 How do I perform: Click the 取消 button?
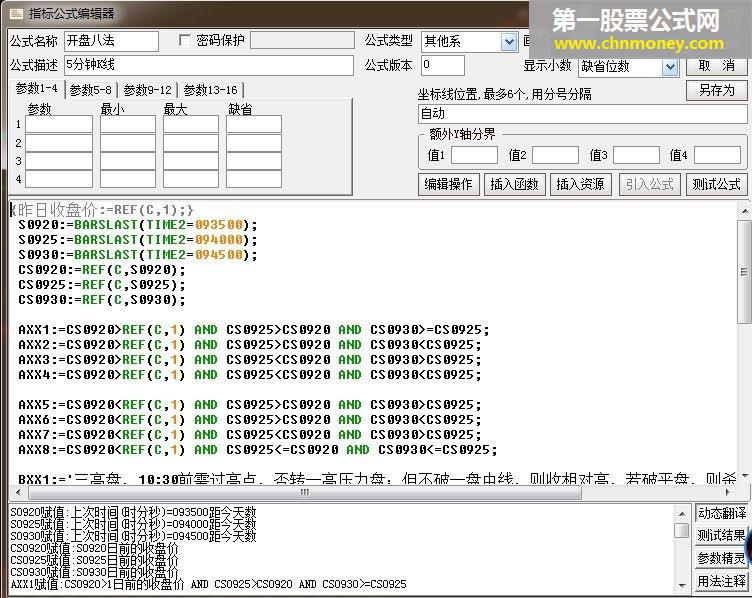(x=717, y=66)
